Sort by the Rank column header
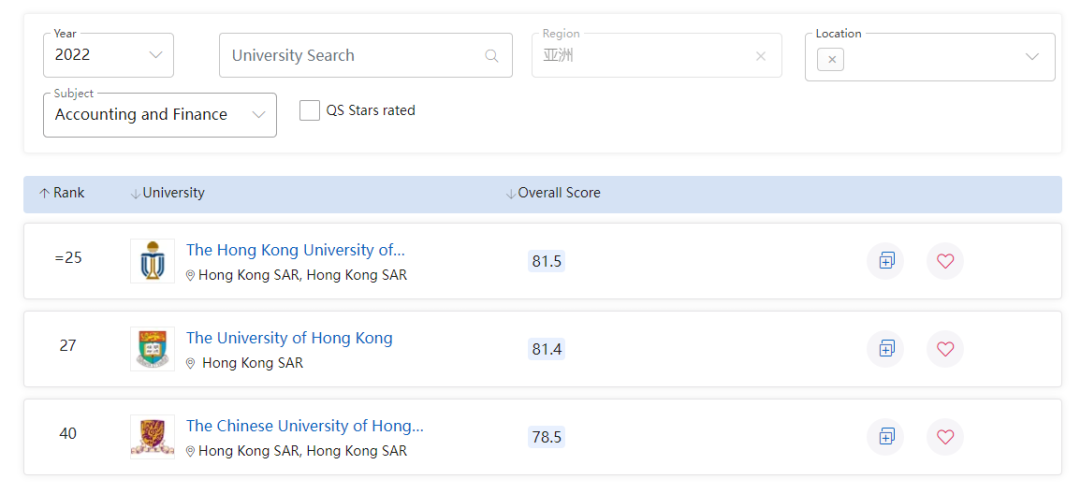This screenshot has width=1080, height=494. point(62,193)
